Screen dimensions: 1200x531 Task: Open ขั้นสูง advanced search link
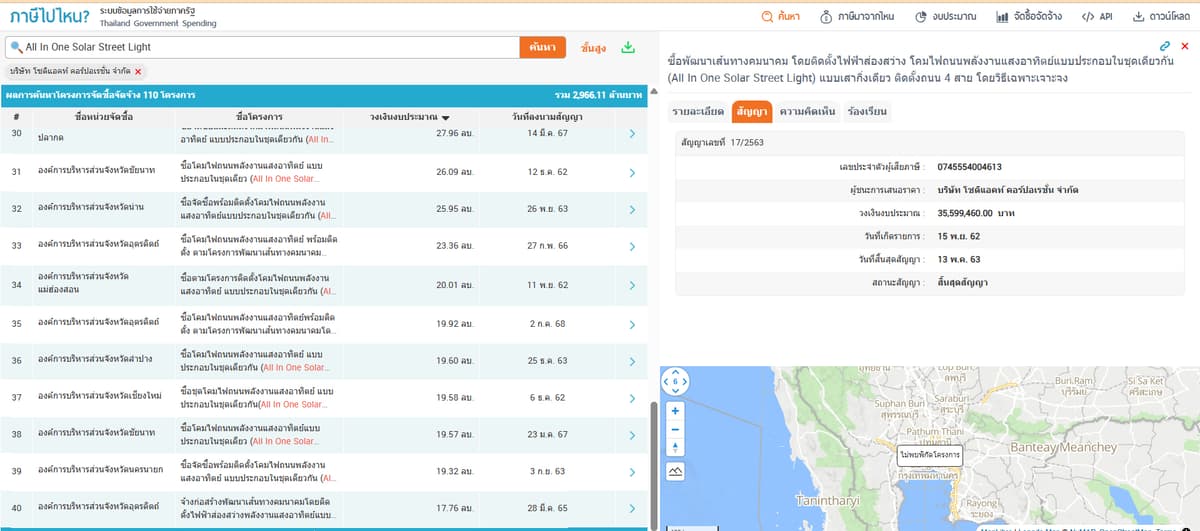593,48
